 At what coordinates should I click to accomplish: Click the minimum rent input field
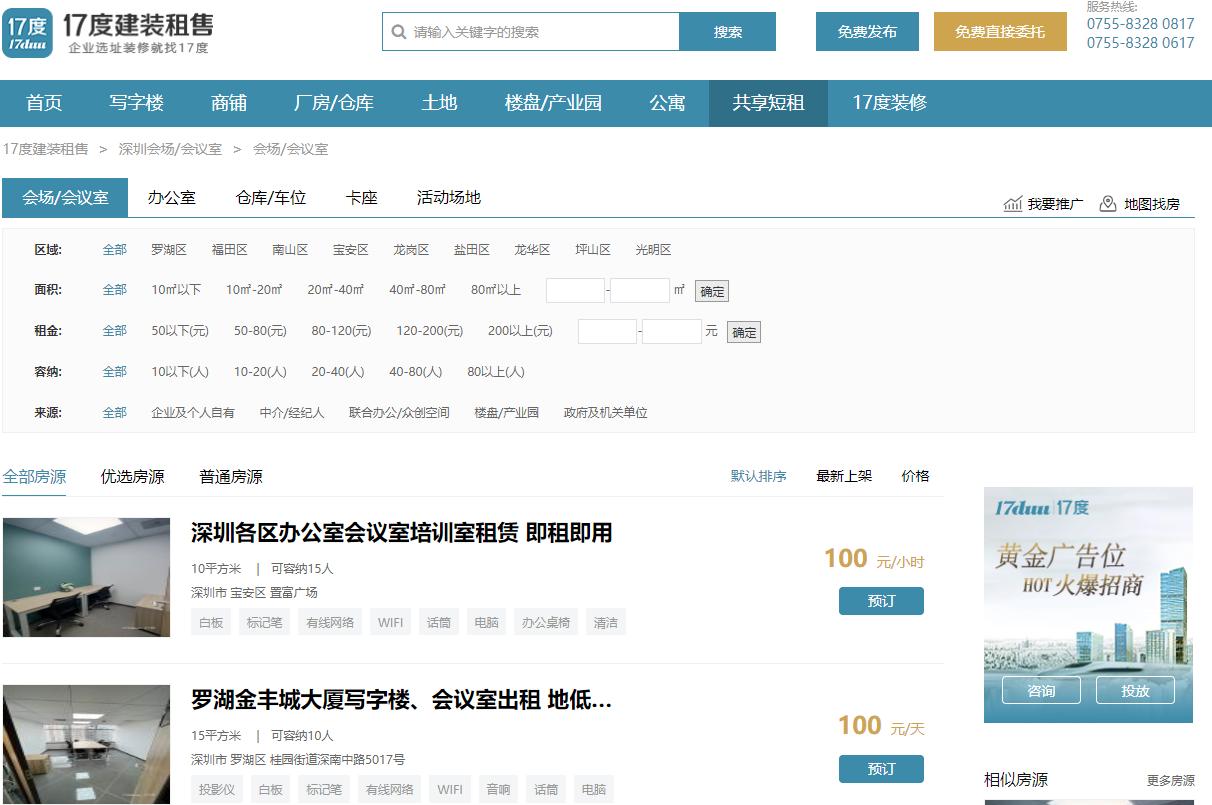click(606, 330)
